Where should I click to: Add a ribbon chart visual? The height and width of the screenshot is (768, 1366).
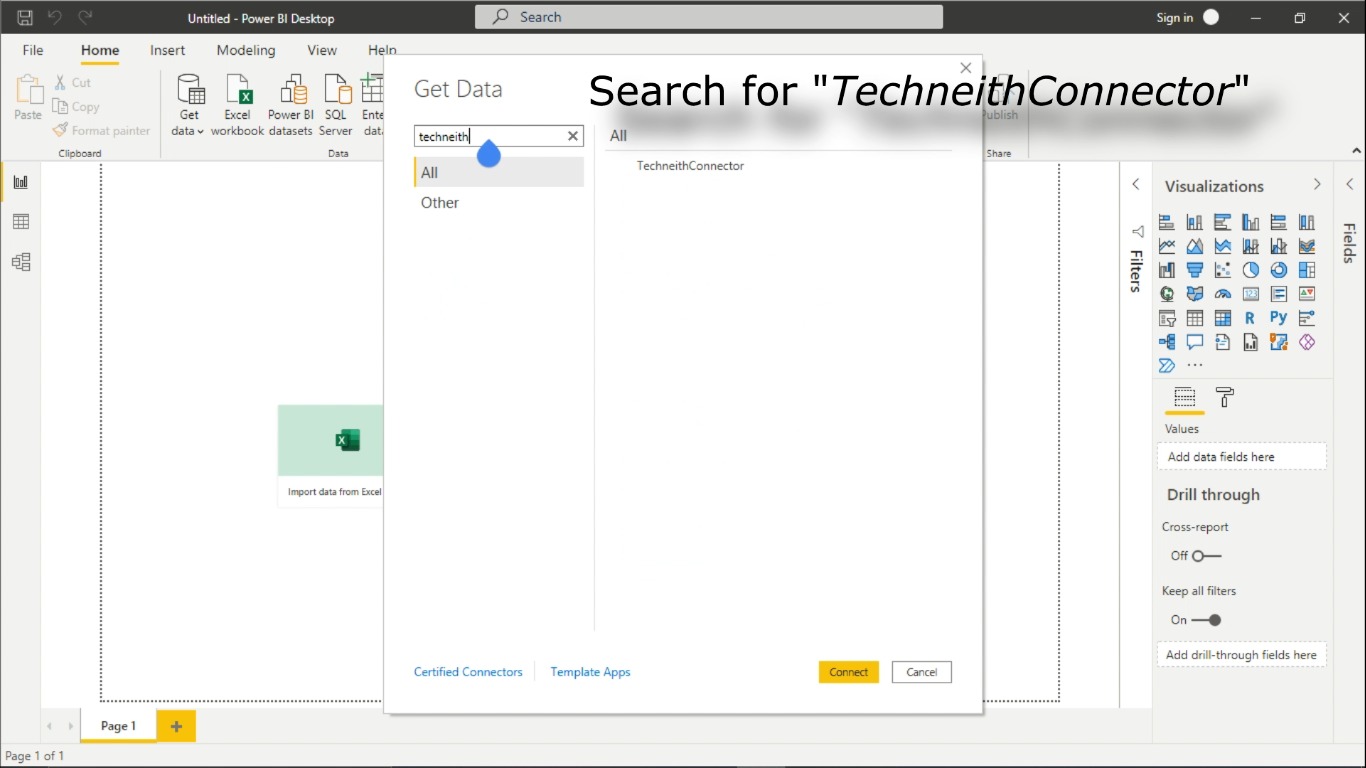click(x=1307, y=246)
